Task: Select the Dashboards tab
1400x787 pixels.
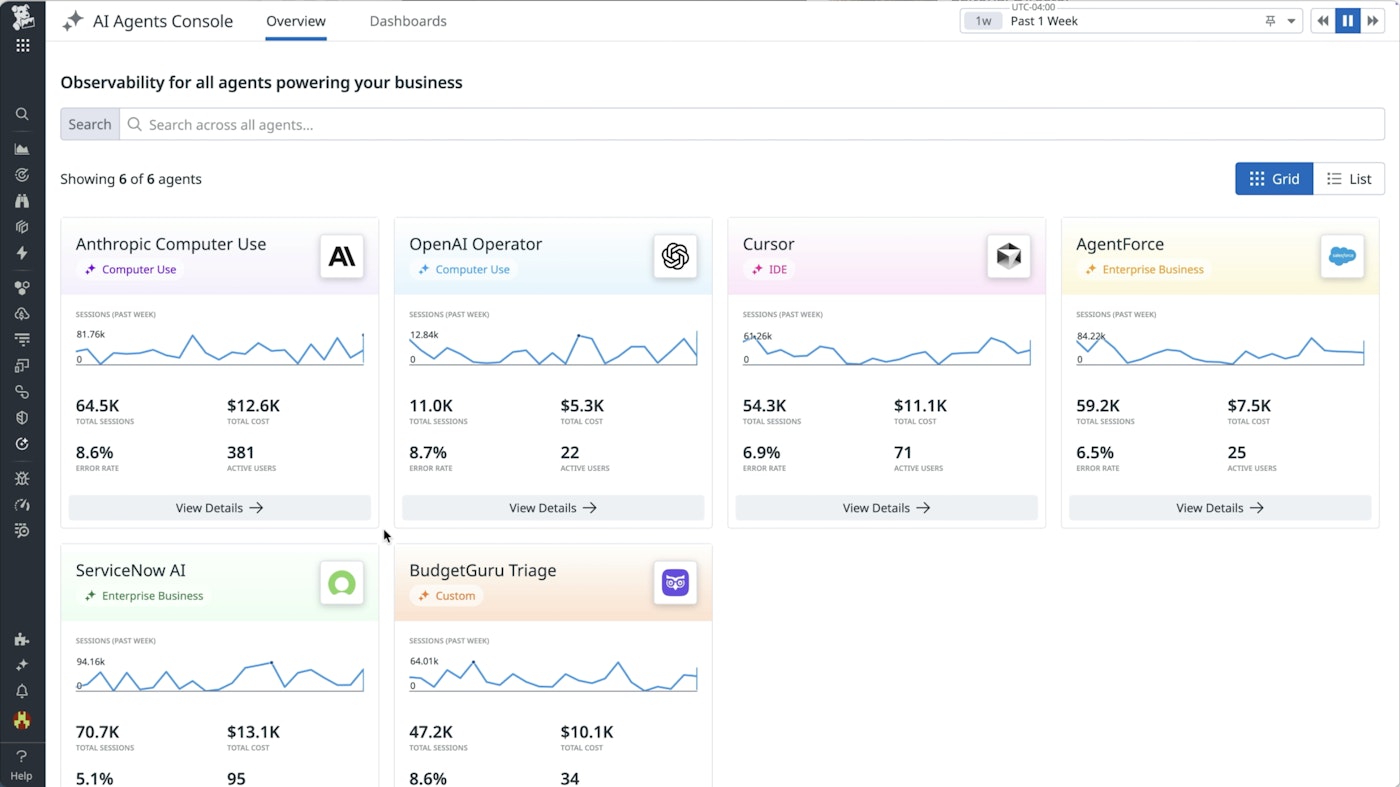Action: click(x=408, y=21)
